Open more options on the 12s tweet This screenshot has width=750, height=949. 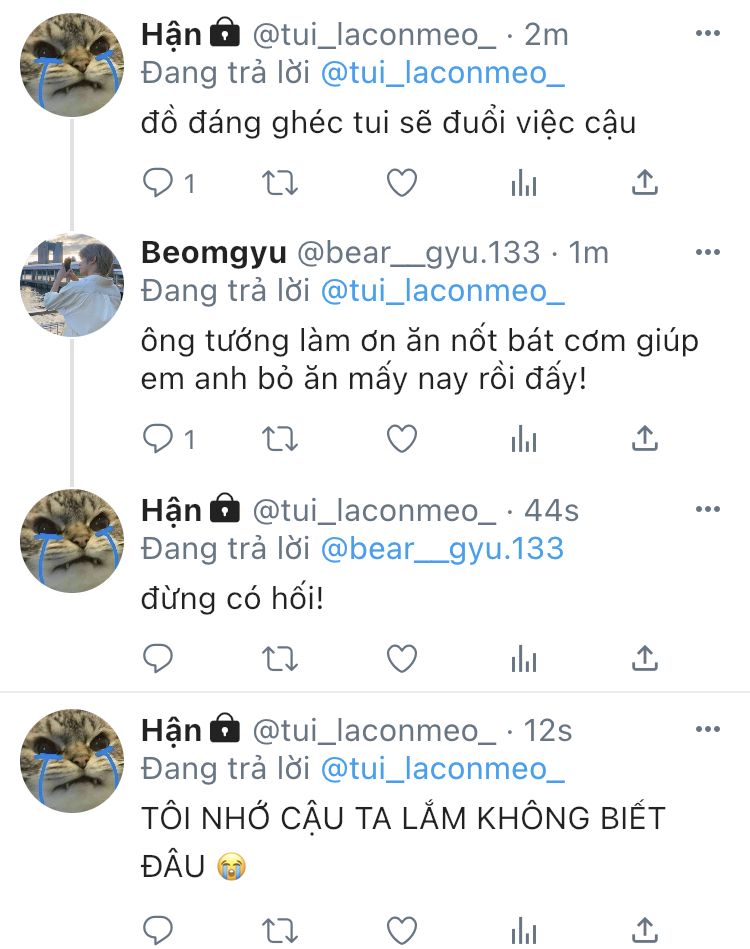coord(708,729)
